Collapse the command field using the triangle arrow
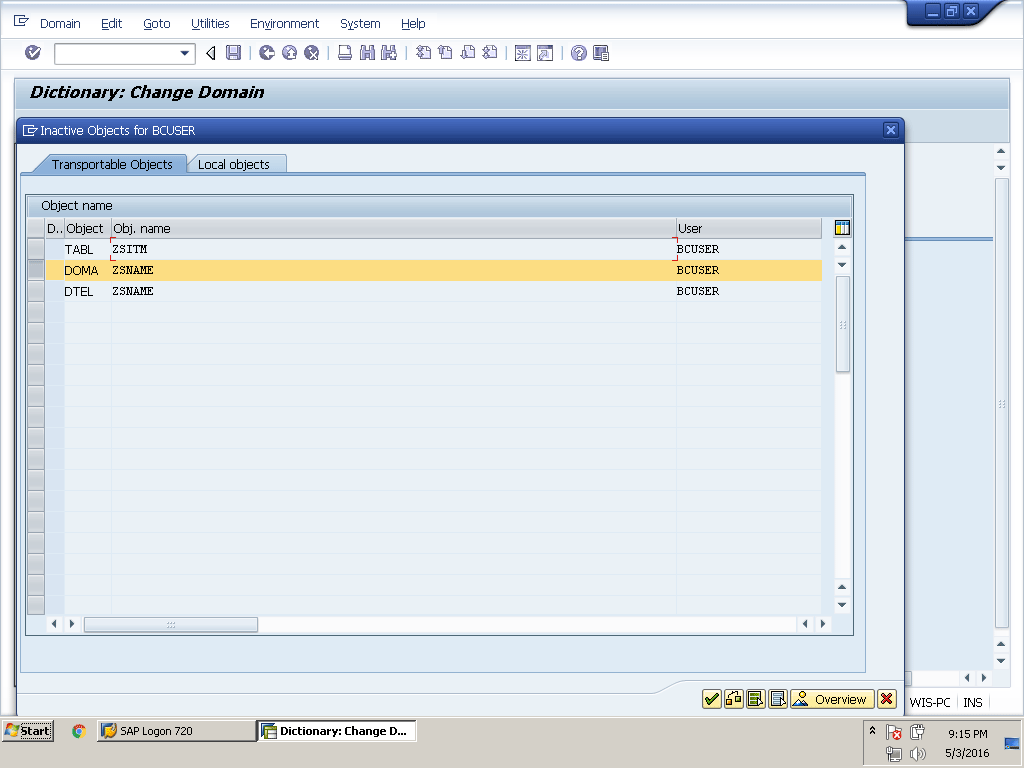 pyautogui.click(x=210, y=53)
